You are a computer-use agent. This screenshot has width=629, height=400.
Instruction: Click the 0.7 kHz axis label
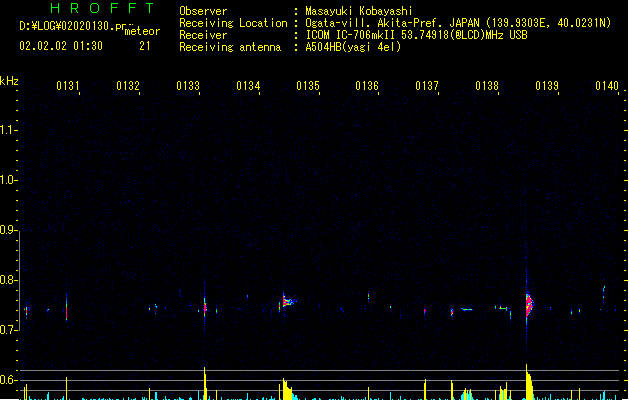(8, 330)
